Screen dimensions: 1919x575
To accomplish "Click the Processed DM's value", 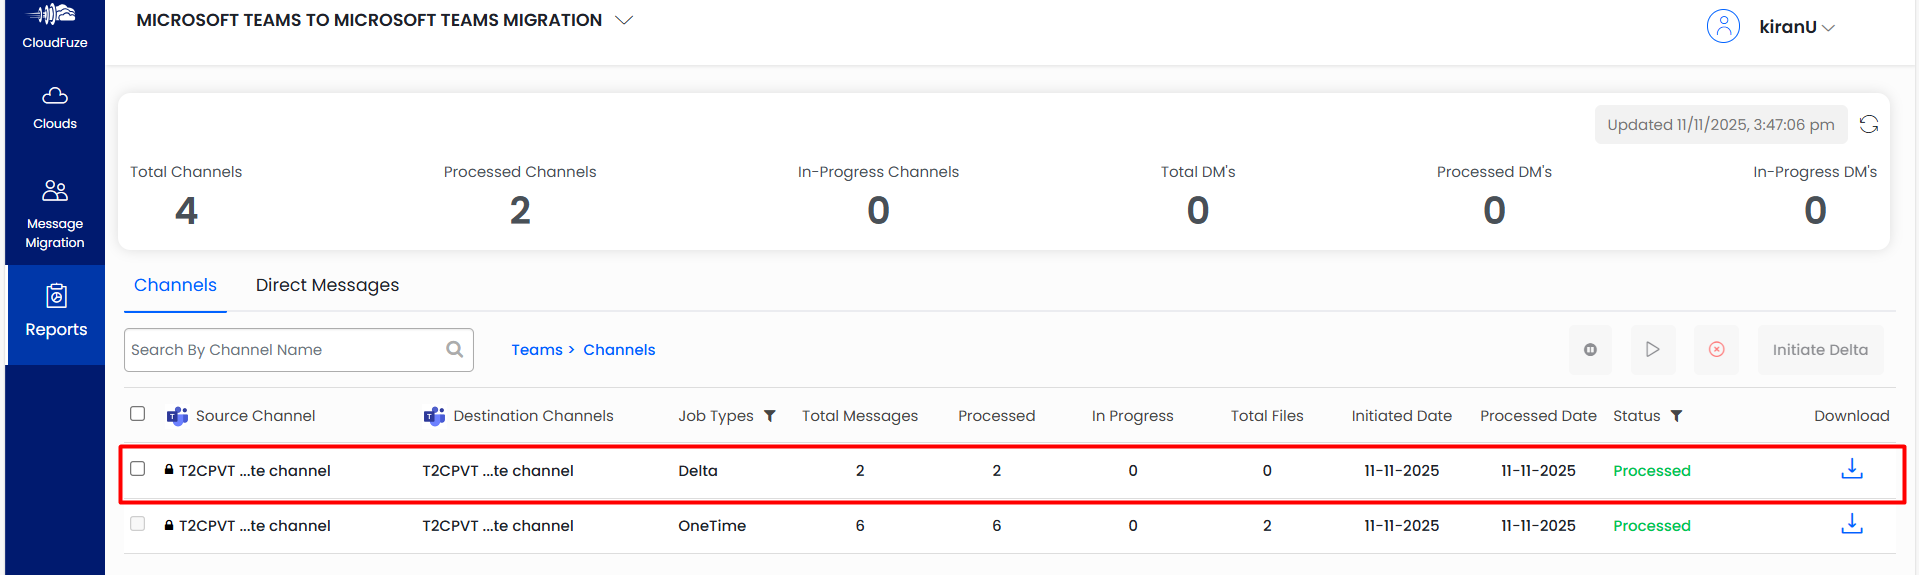I will (x=1494, y=210).
